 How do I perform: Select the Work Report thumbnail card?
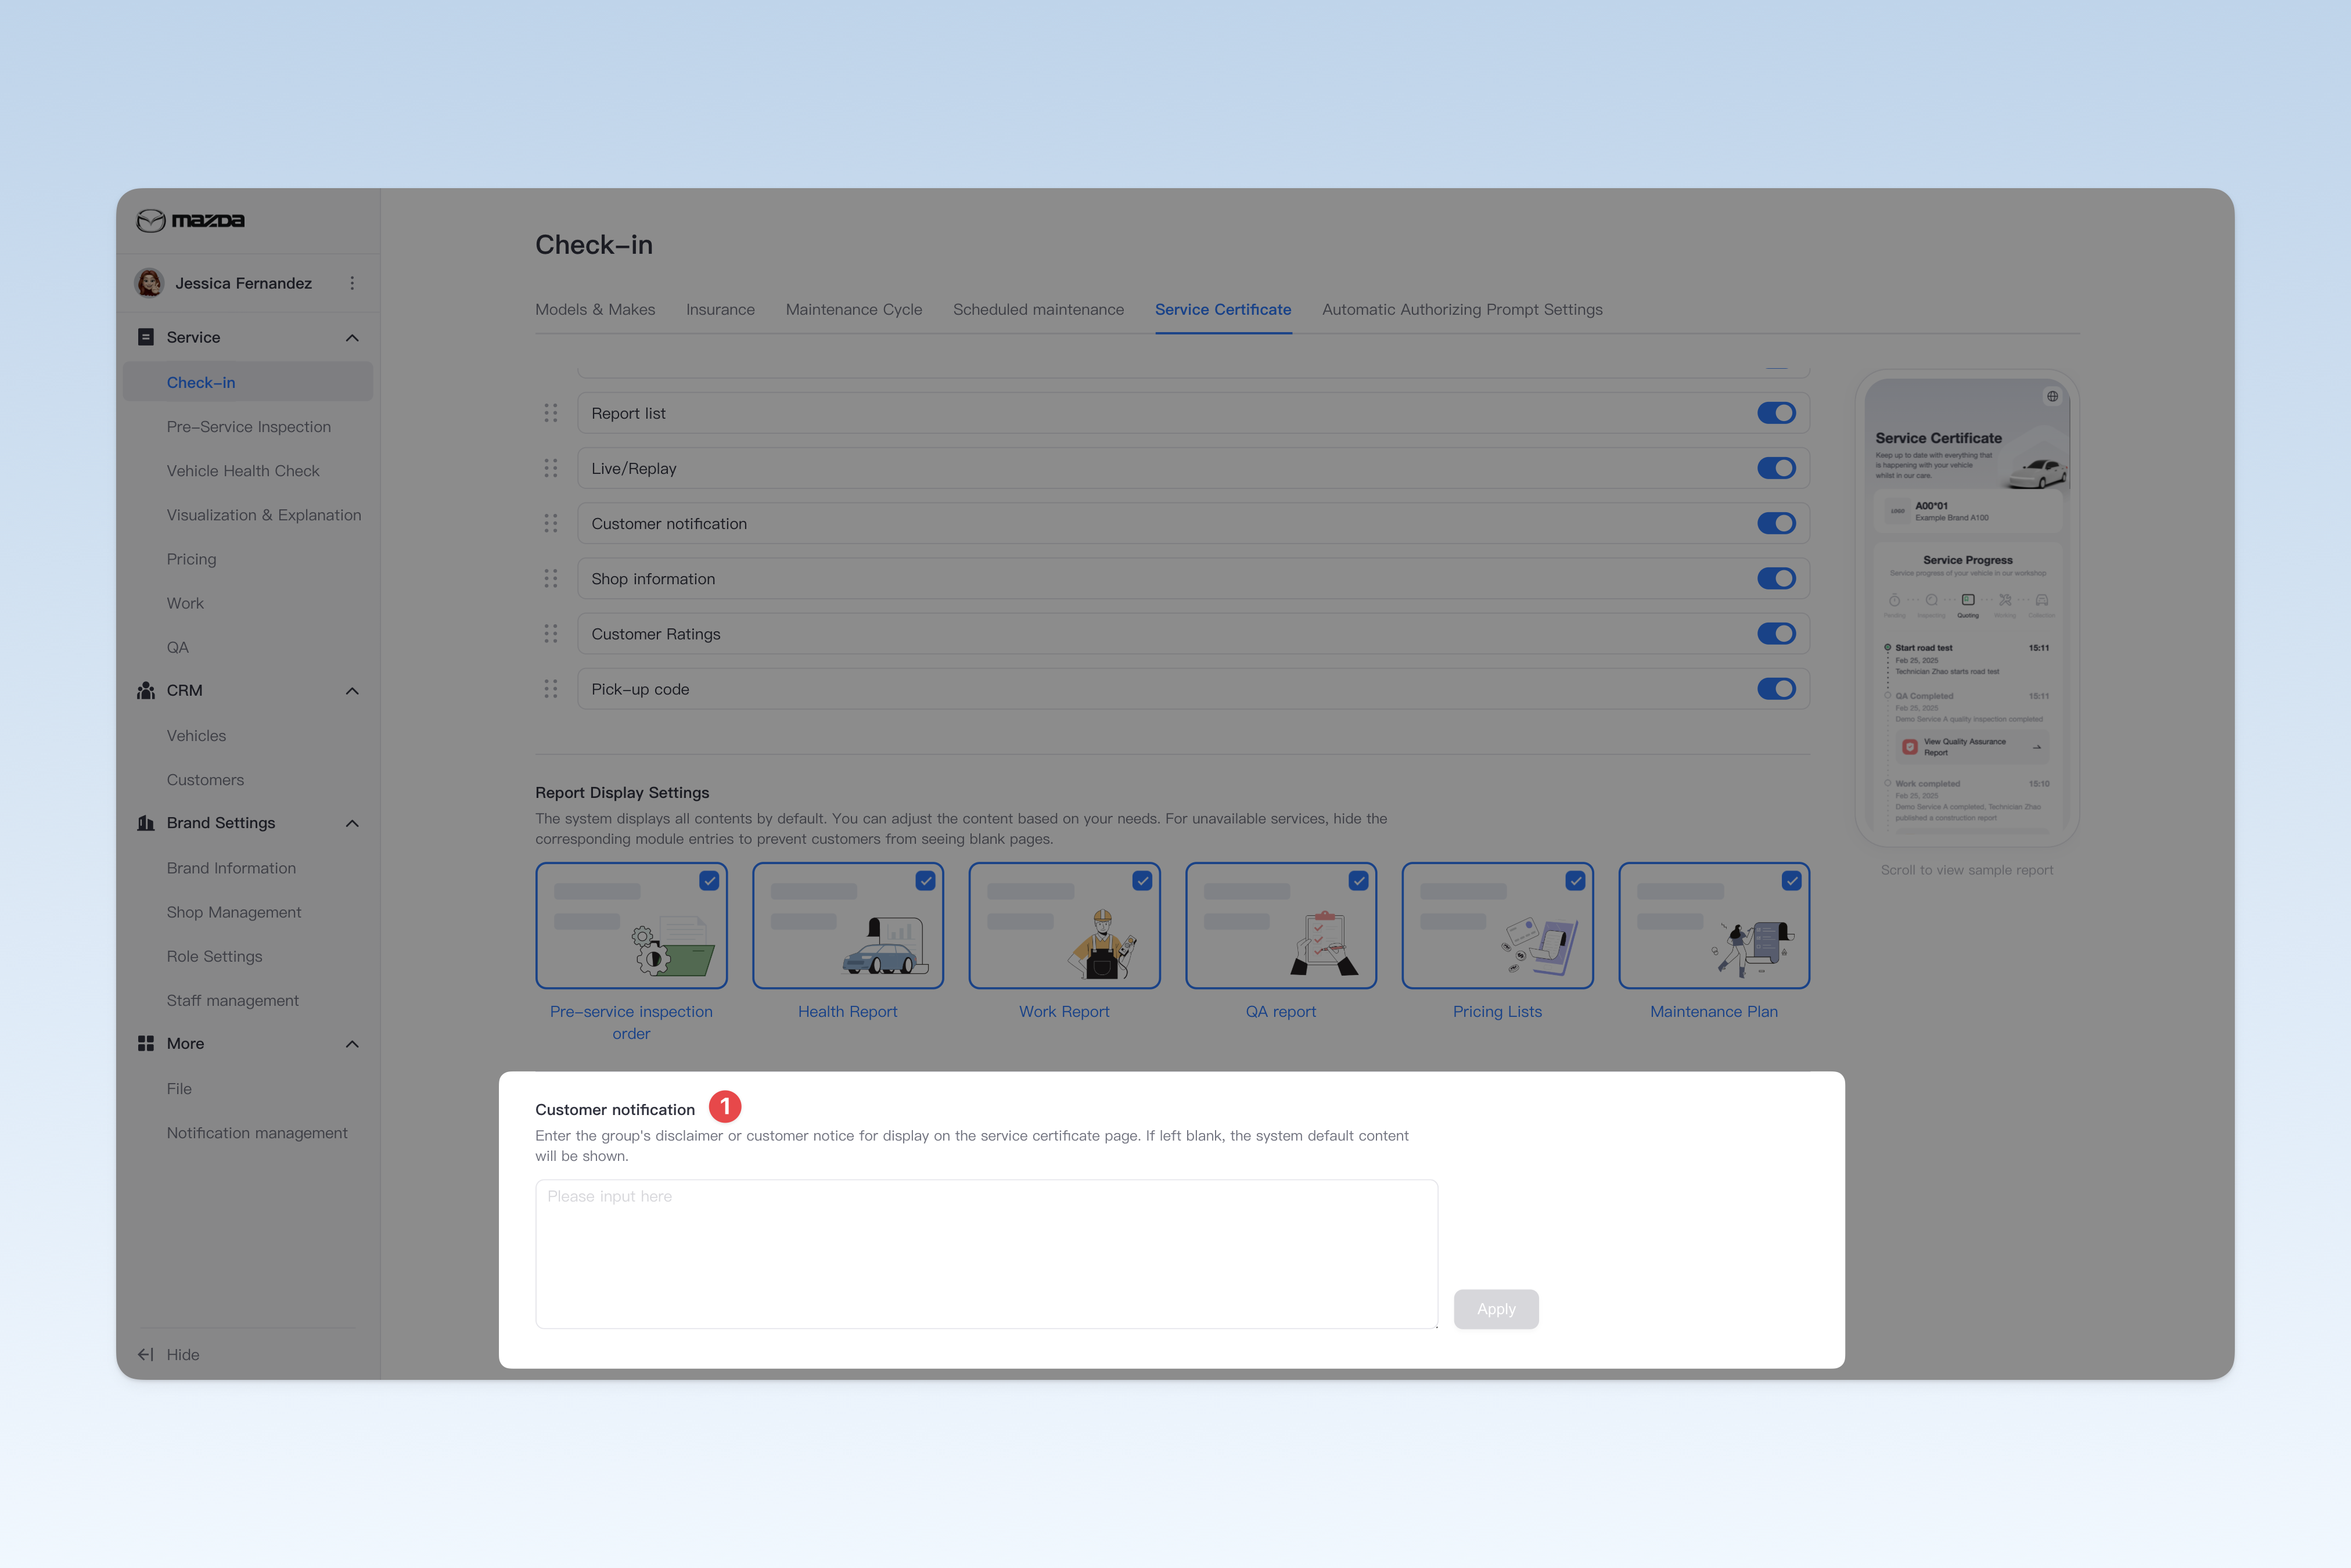(x=1064, y=926)
